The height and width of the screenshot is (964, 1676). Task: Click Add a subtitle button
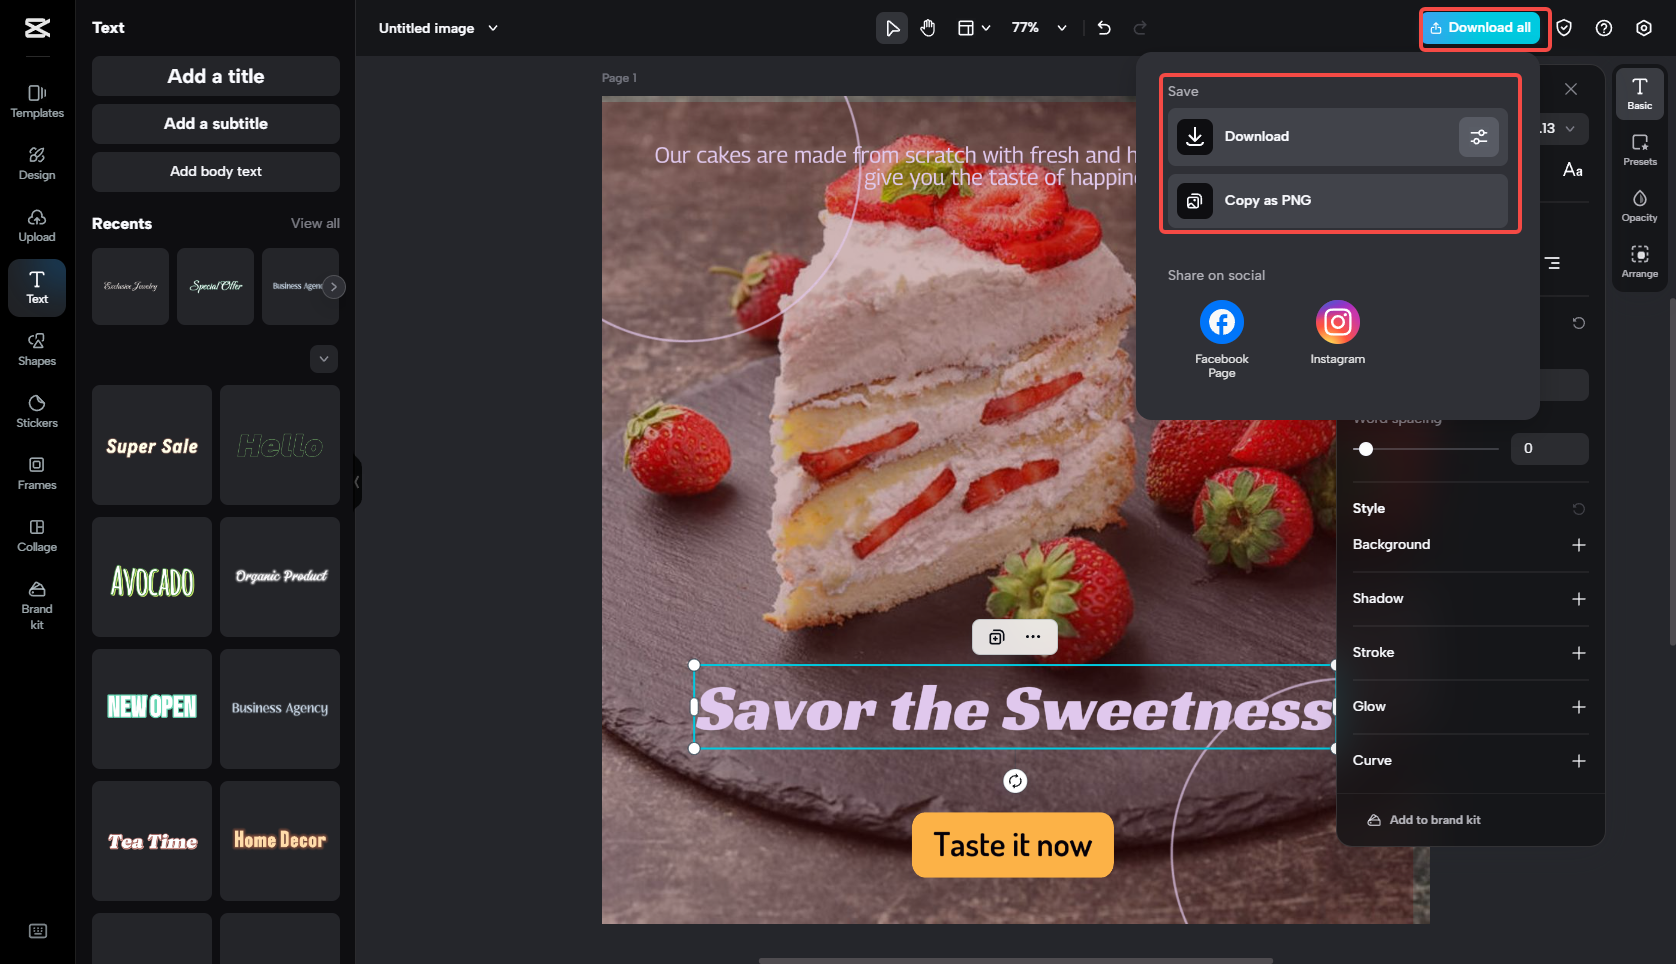(216, 124)
